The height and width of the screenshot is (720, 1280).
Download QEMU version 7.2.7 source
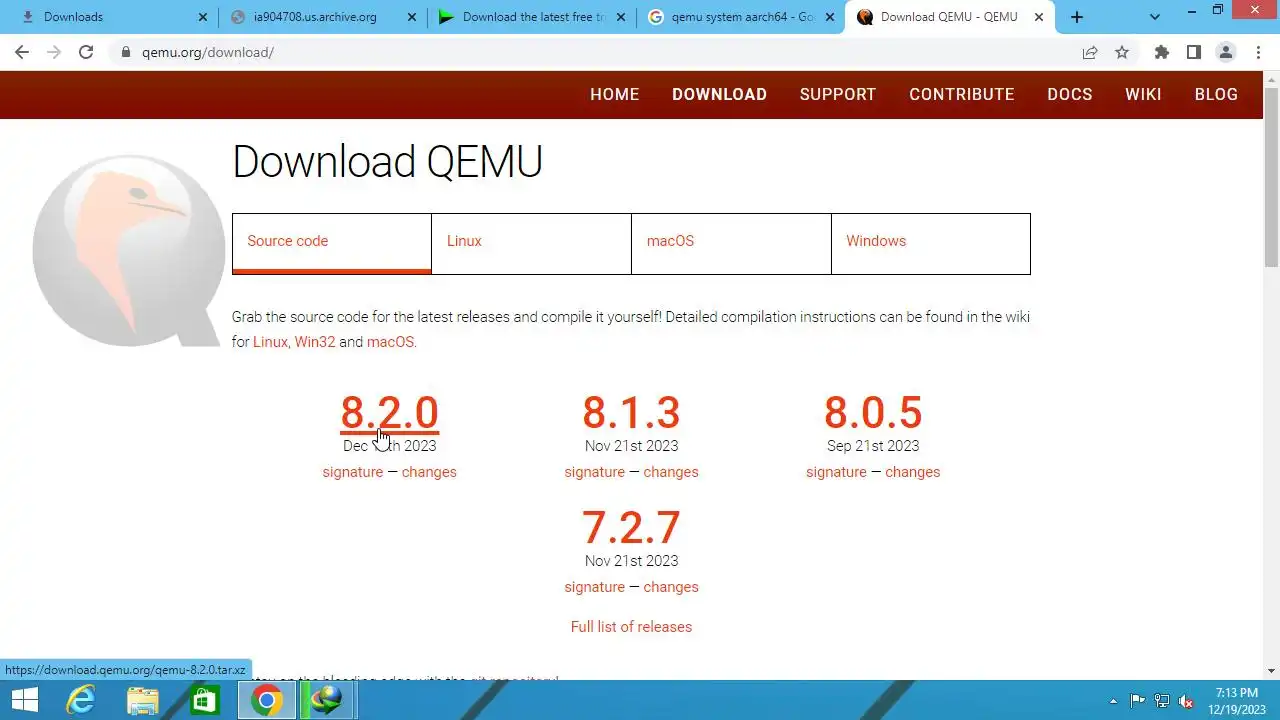point(631,528)
